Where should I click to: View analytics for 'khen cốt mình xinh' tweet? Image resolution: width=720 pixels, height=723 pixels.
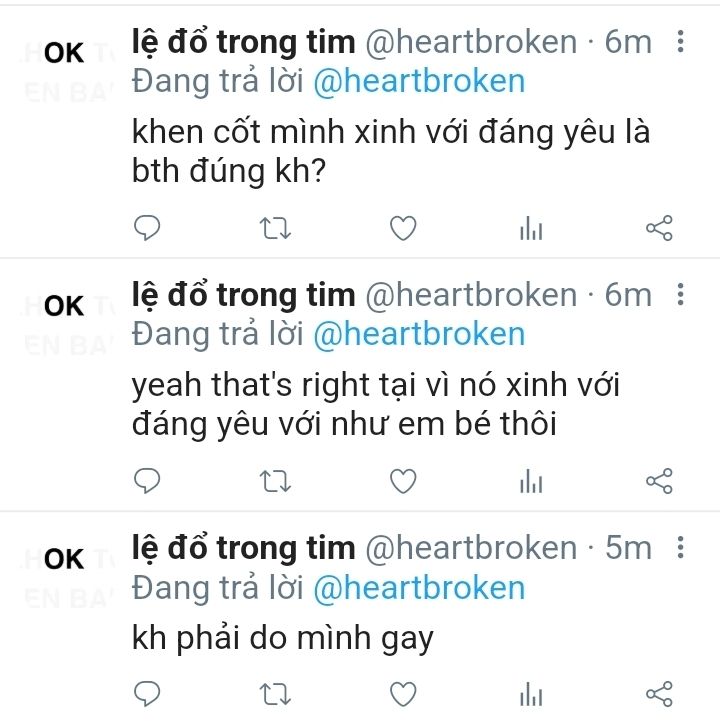click(531, 228)
